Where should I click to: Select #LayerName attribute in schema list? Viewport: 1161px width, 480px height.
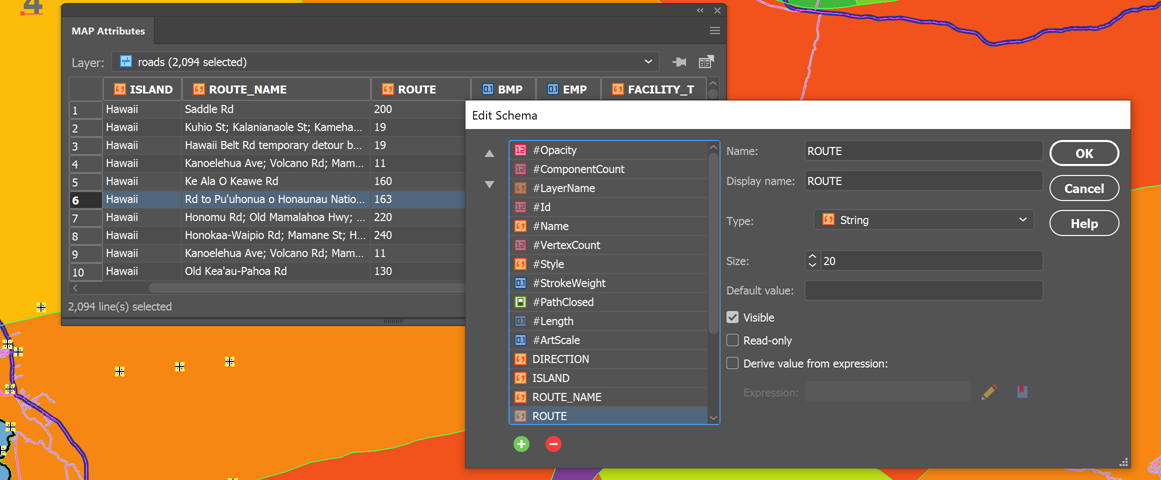[x=609, y=188]
